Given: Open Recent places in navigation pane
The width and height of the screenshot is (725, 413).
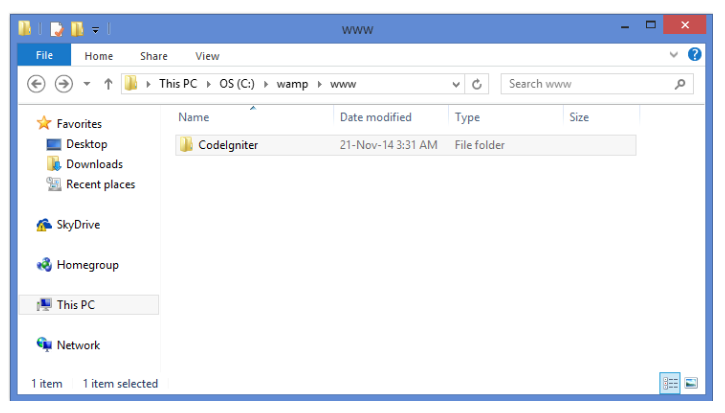Looking at the screenshot, I should click(100, 184).
